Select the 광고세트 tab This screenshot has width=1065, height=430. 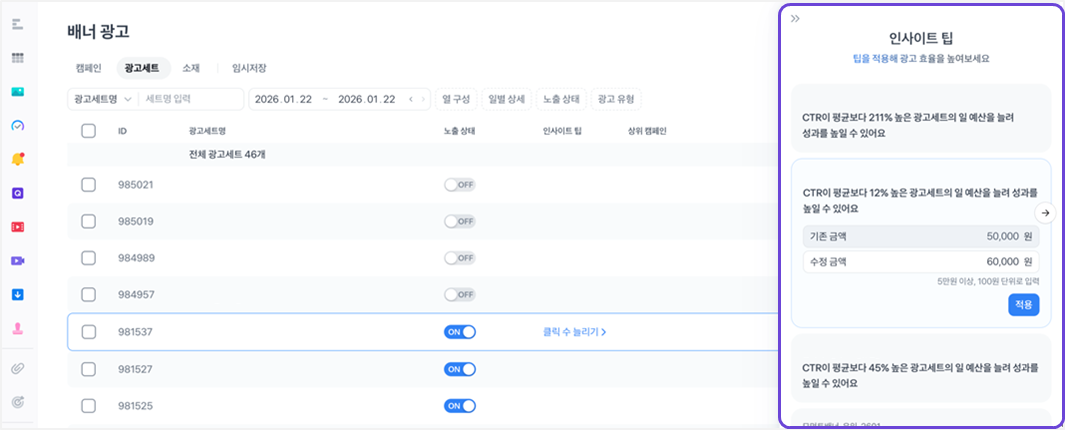pyautogui.click(x=143, y=68)
